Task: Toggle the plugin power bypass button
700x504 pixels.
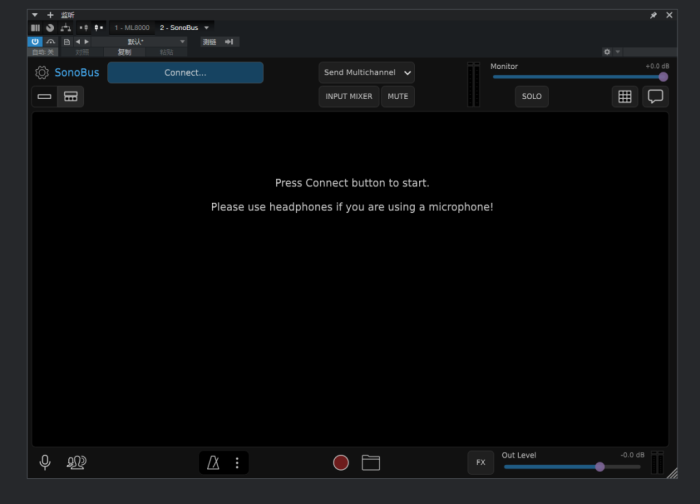Action: (35, 42)
